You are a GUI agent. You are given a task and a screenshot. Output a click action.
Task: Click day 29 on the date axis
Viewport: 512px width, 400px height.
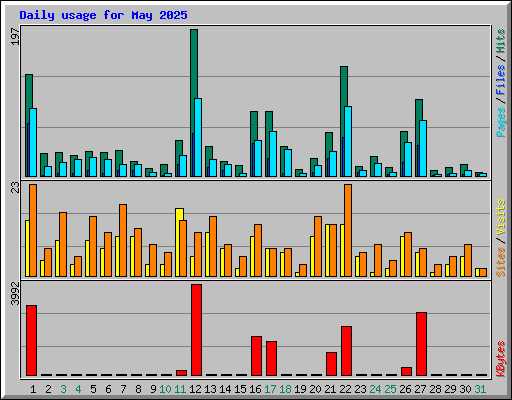click(450, 389)
